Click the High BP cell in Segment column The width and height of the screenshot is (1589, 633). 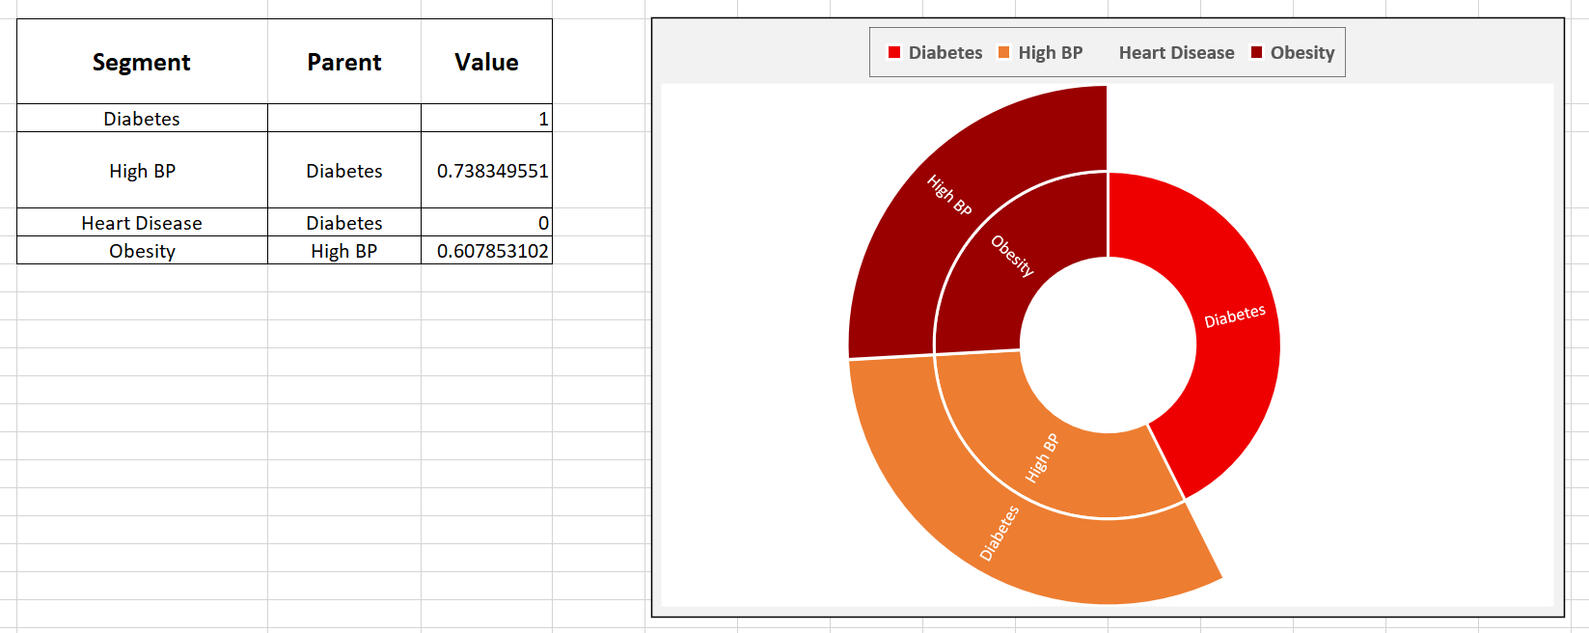point(142,171)
